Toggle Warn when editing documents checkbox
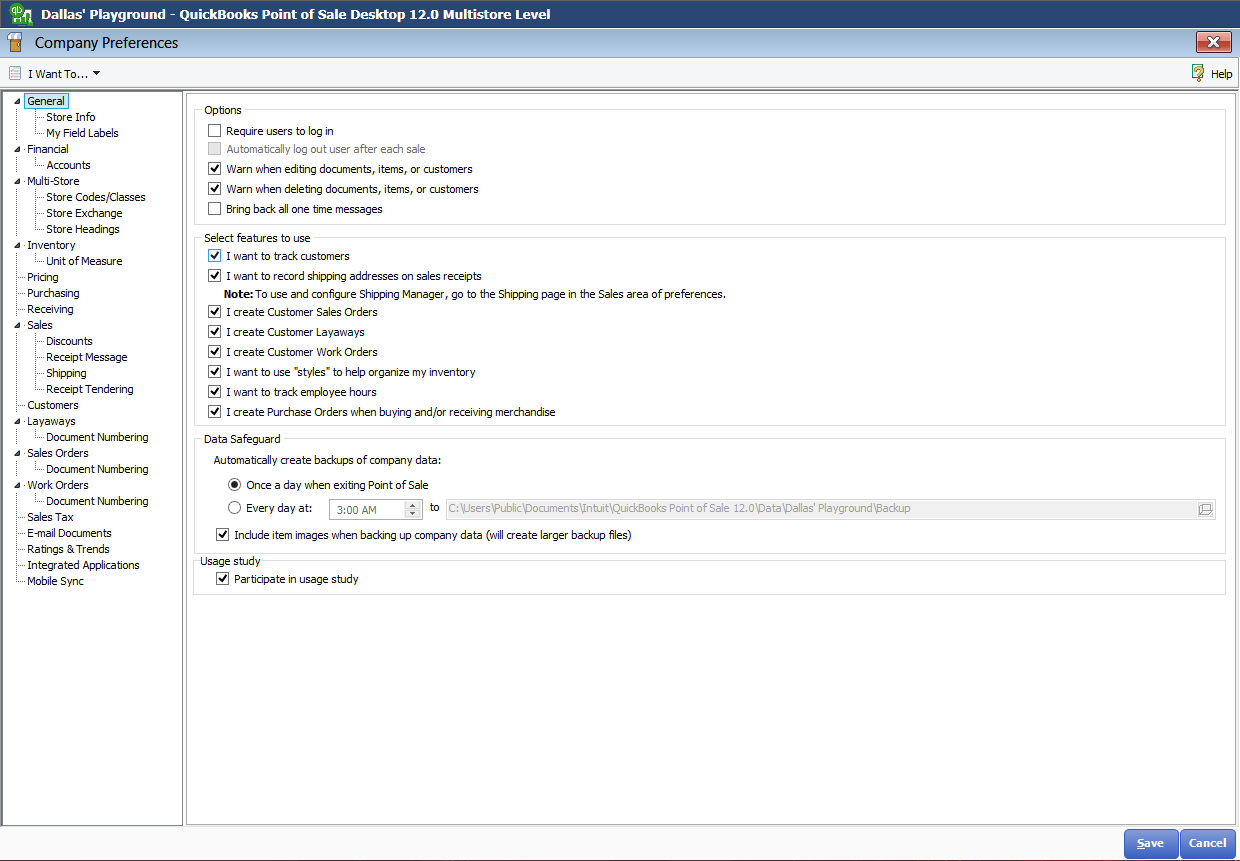Screen dimensions: 1240x861 pos(214,169)
